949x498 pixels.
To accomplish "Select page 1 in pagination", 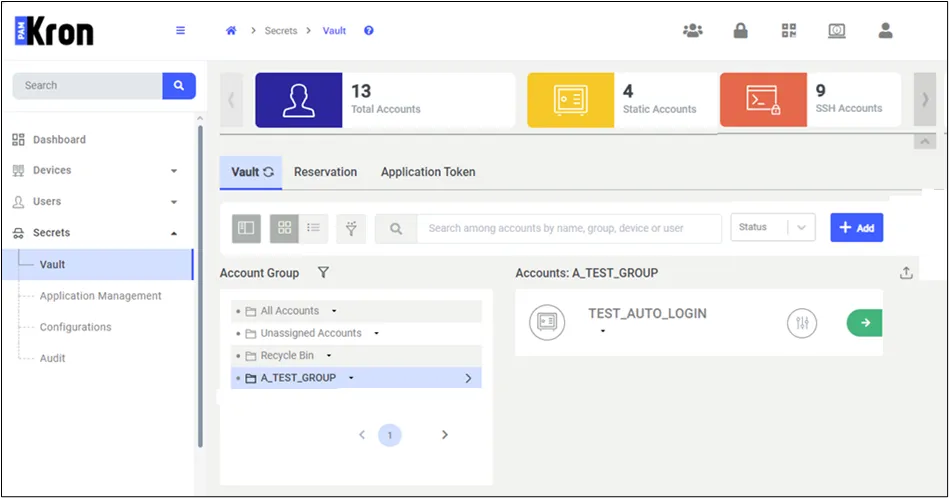I will (390, 435).
